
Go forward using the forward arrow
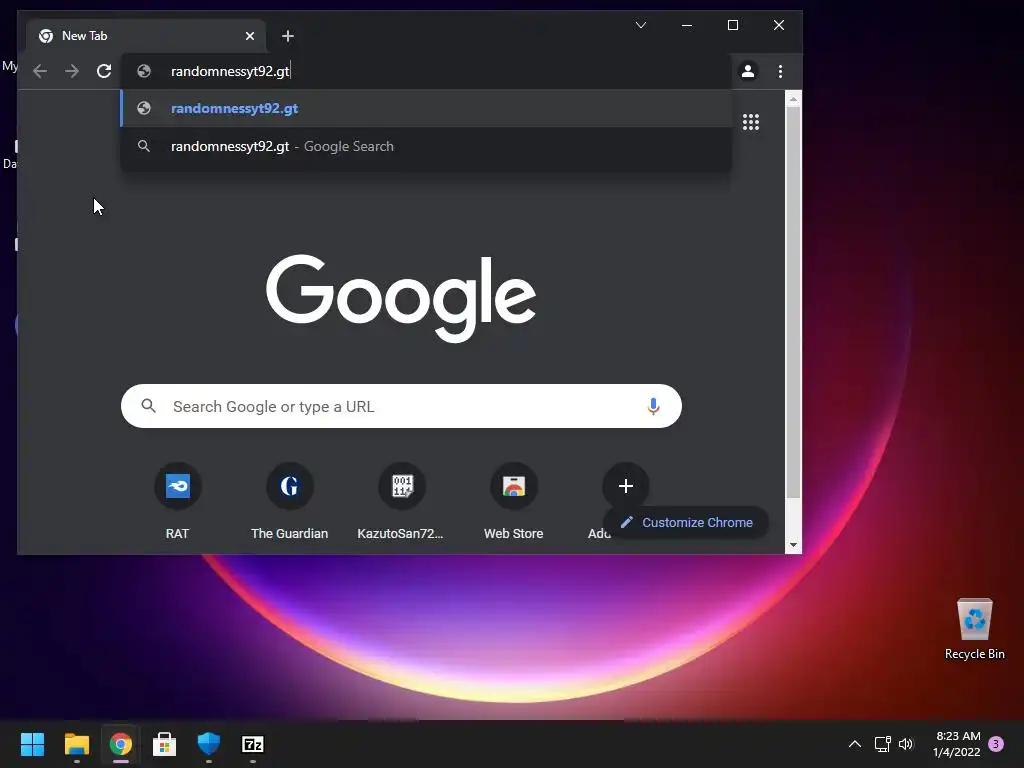(72, 71)
